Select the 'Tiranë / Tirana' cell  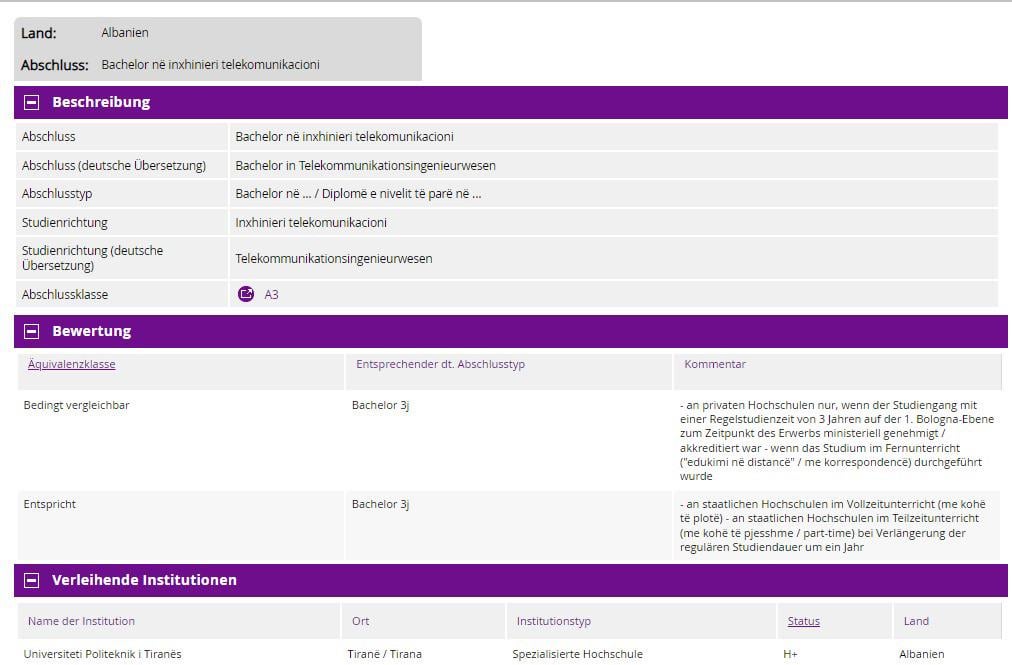coord(385,654)
